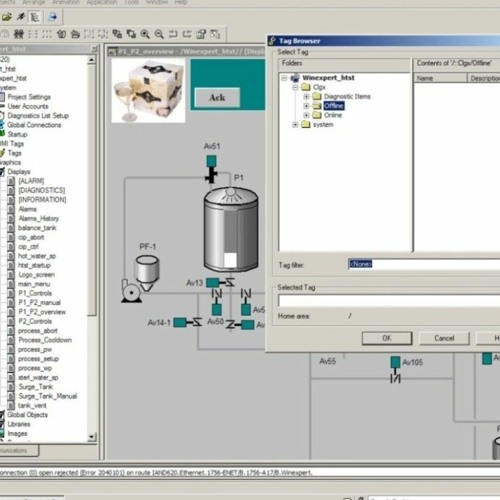Image resolution: width=500 pixels, height=500 pixels.
Task: Expand the Offline folder node
Action: pyautogui.click(x=306, y=106)
